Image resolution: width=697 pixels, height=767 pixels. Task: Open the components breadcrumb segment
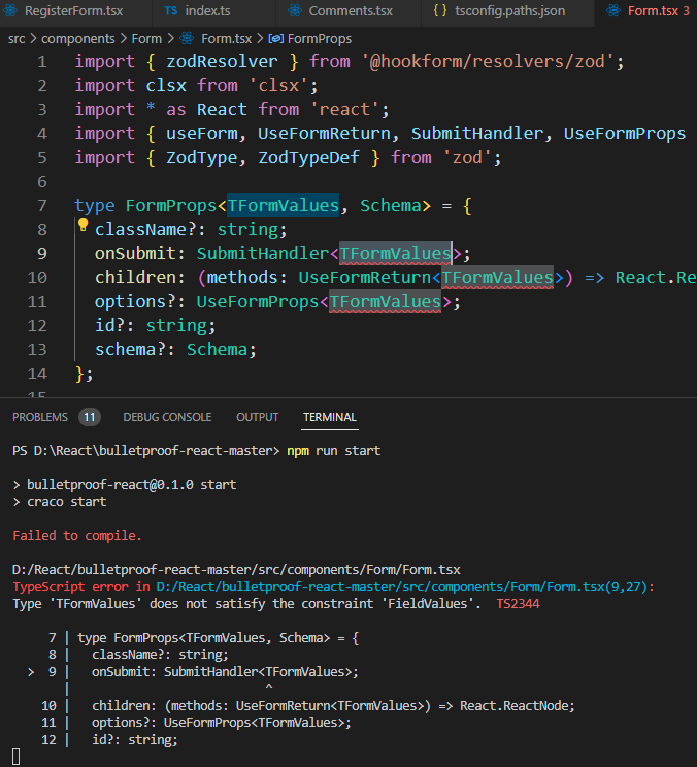(77, 39)
